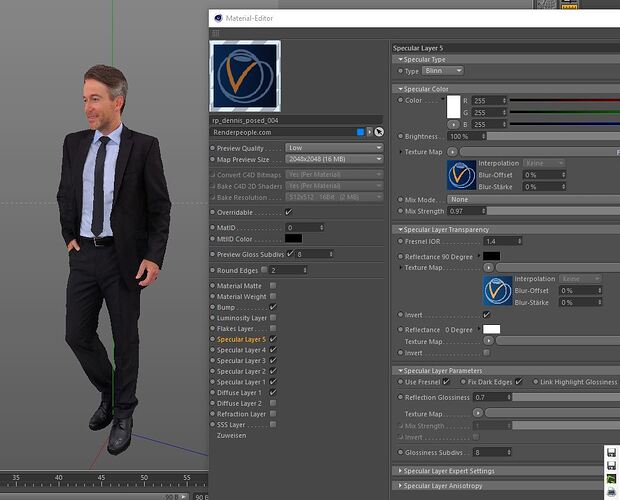This screenshot has height=500, width=620.
Task: Enable the Luminosity Layer checkbox
Action: 273,317
